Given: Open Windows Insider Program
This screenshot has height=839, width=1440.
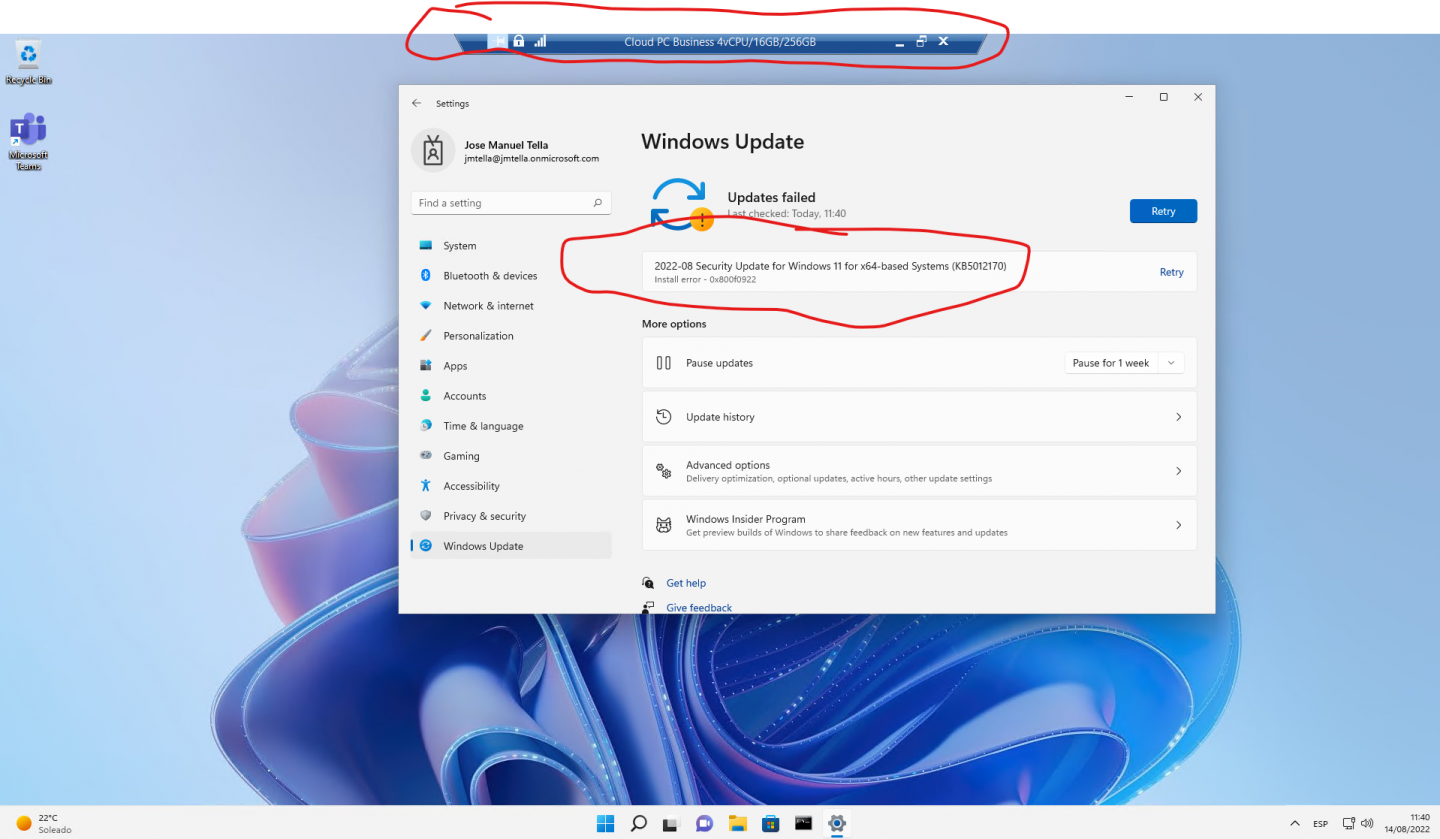Looking at the screenshot, I should pos(919,525).
